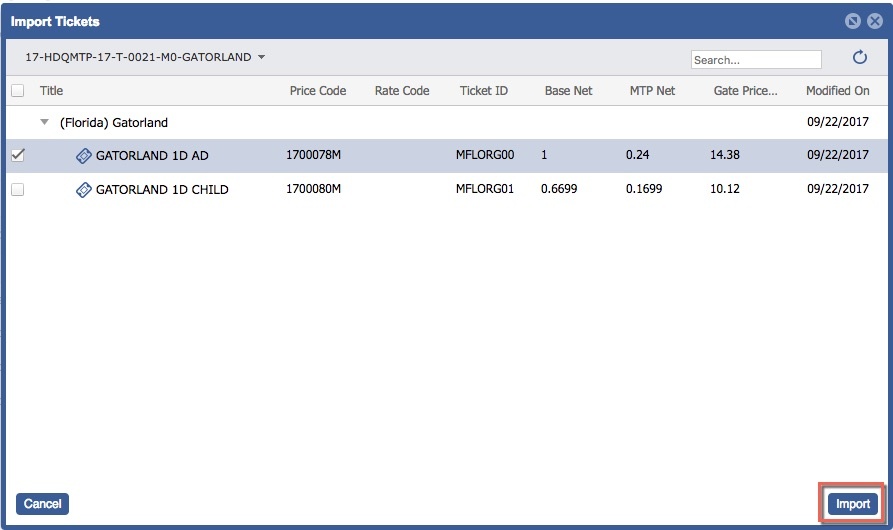Close the Import Tickets dialog
Screen dimensions: 893x530
point(874,21)
